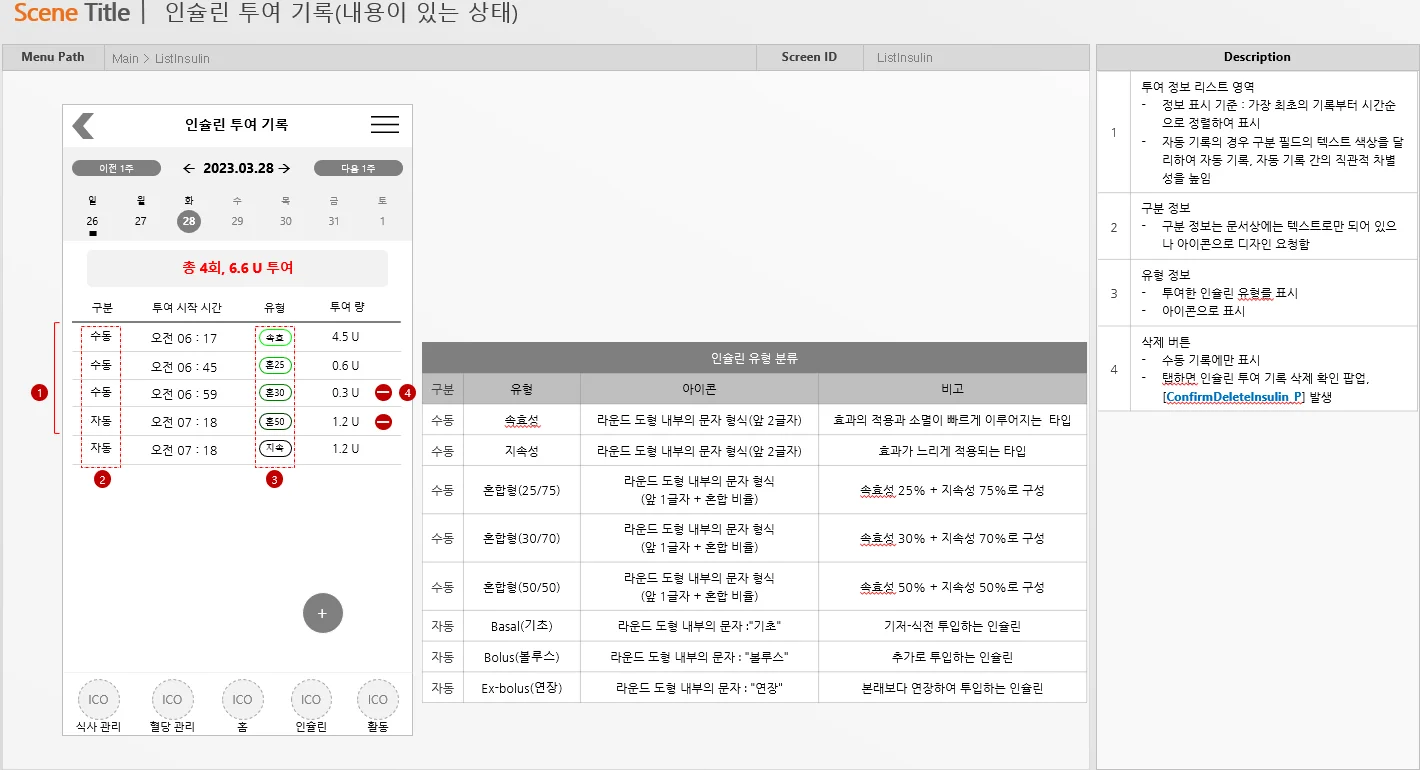
Task: Click the 4.5 U dose value
Action: (346, 337)
